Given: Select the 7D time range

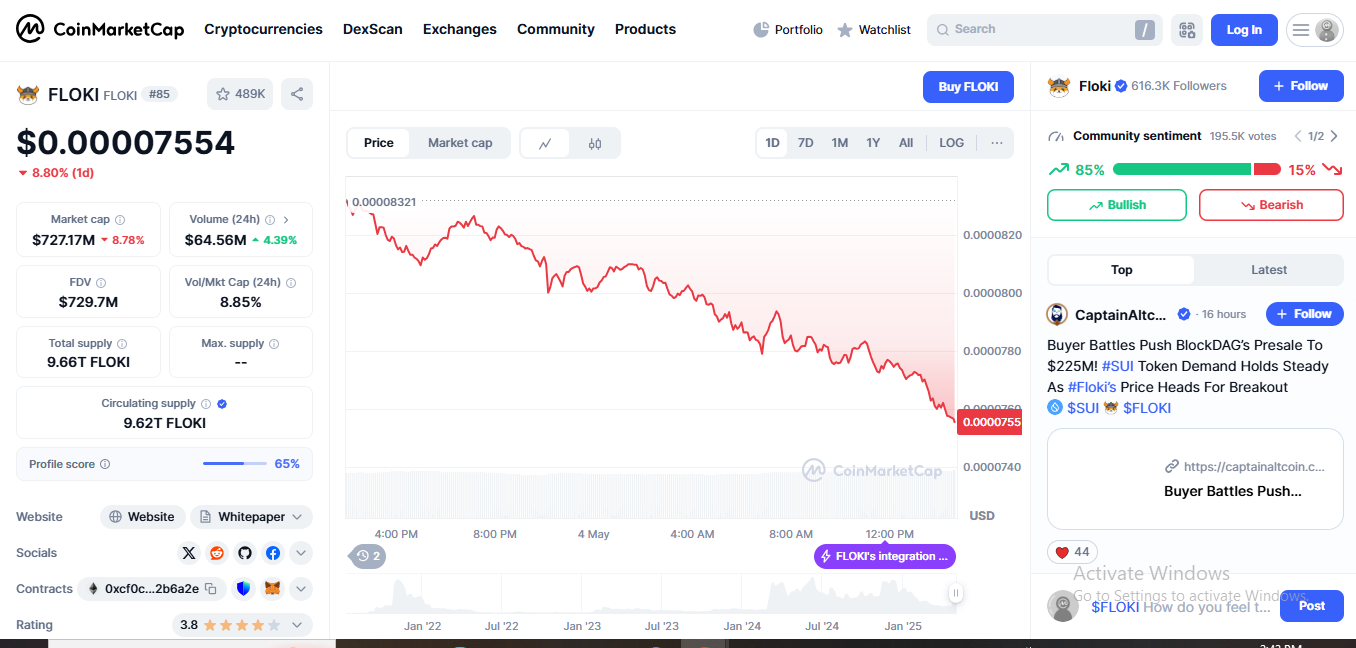Looking at the screenshot, I should pyautogui.click(x=806, y=143).
